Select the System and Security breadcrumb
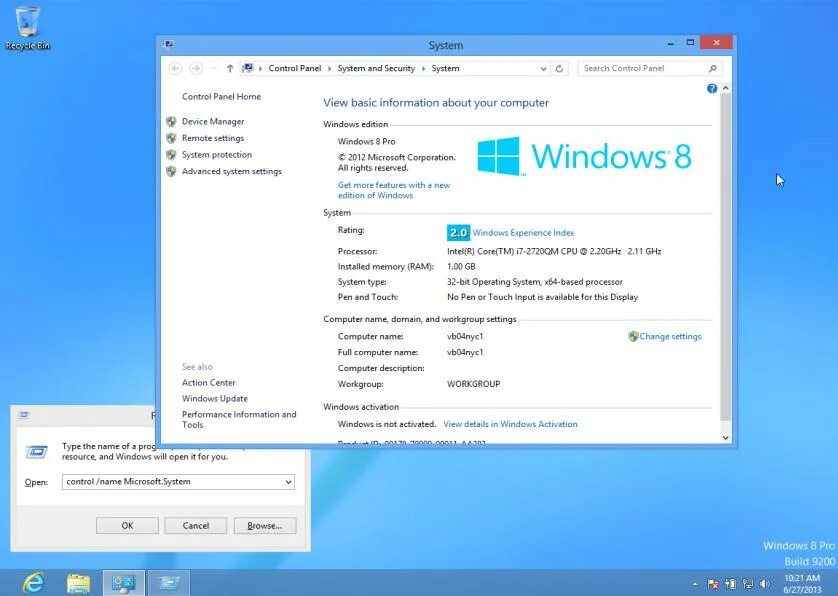The width and height of the screenshot is (838, 596). click(x=376, y=68)
